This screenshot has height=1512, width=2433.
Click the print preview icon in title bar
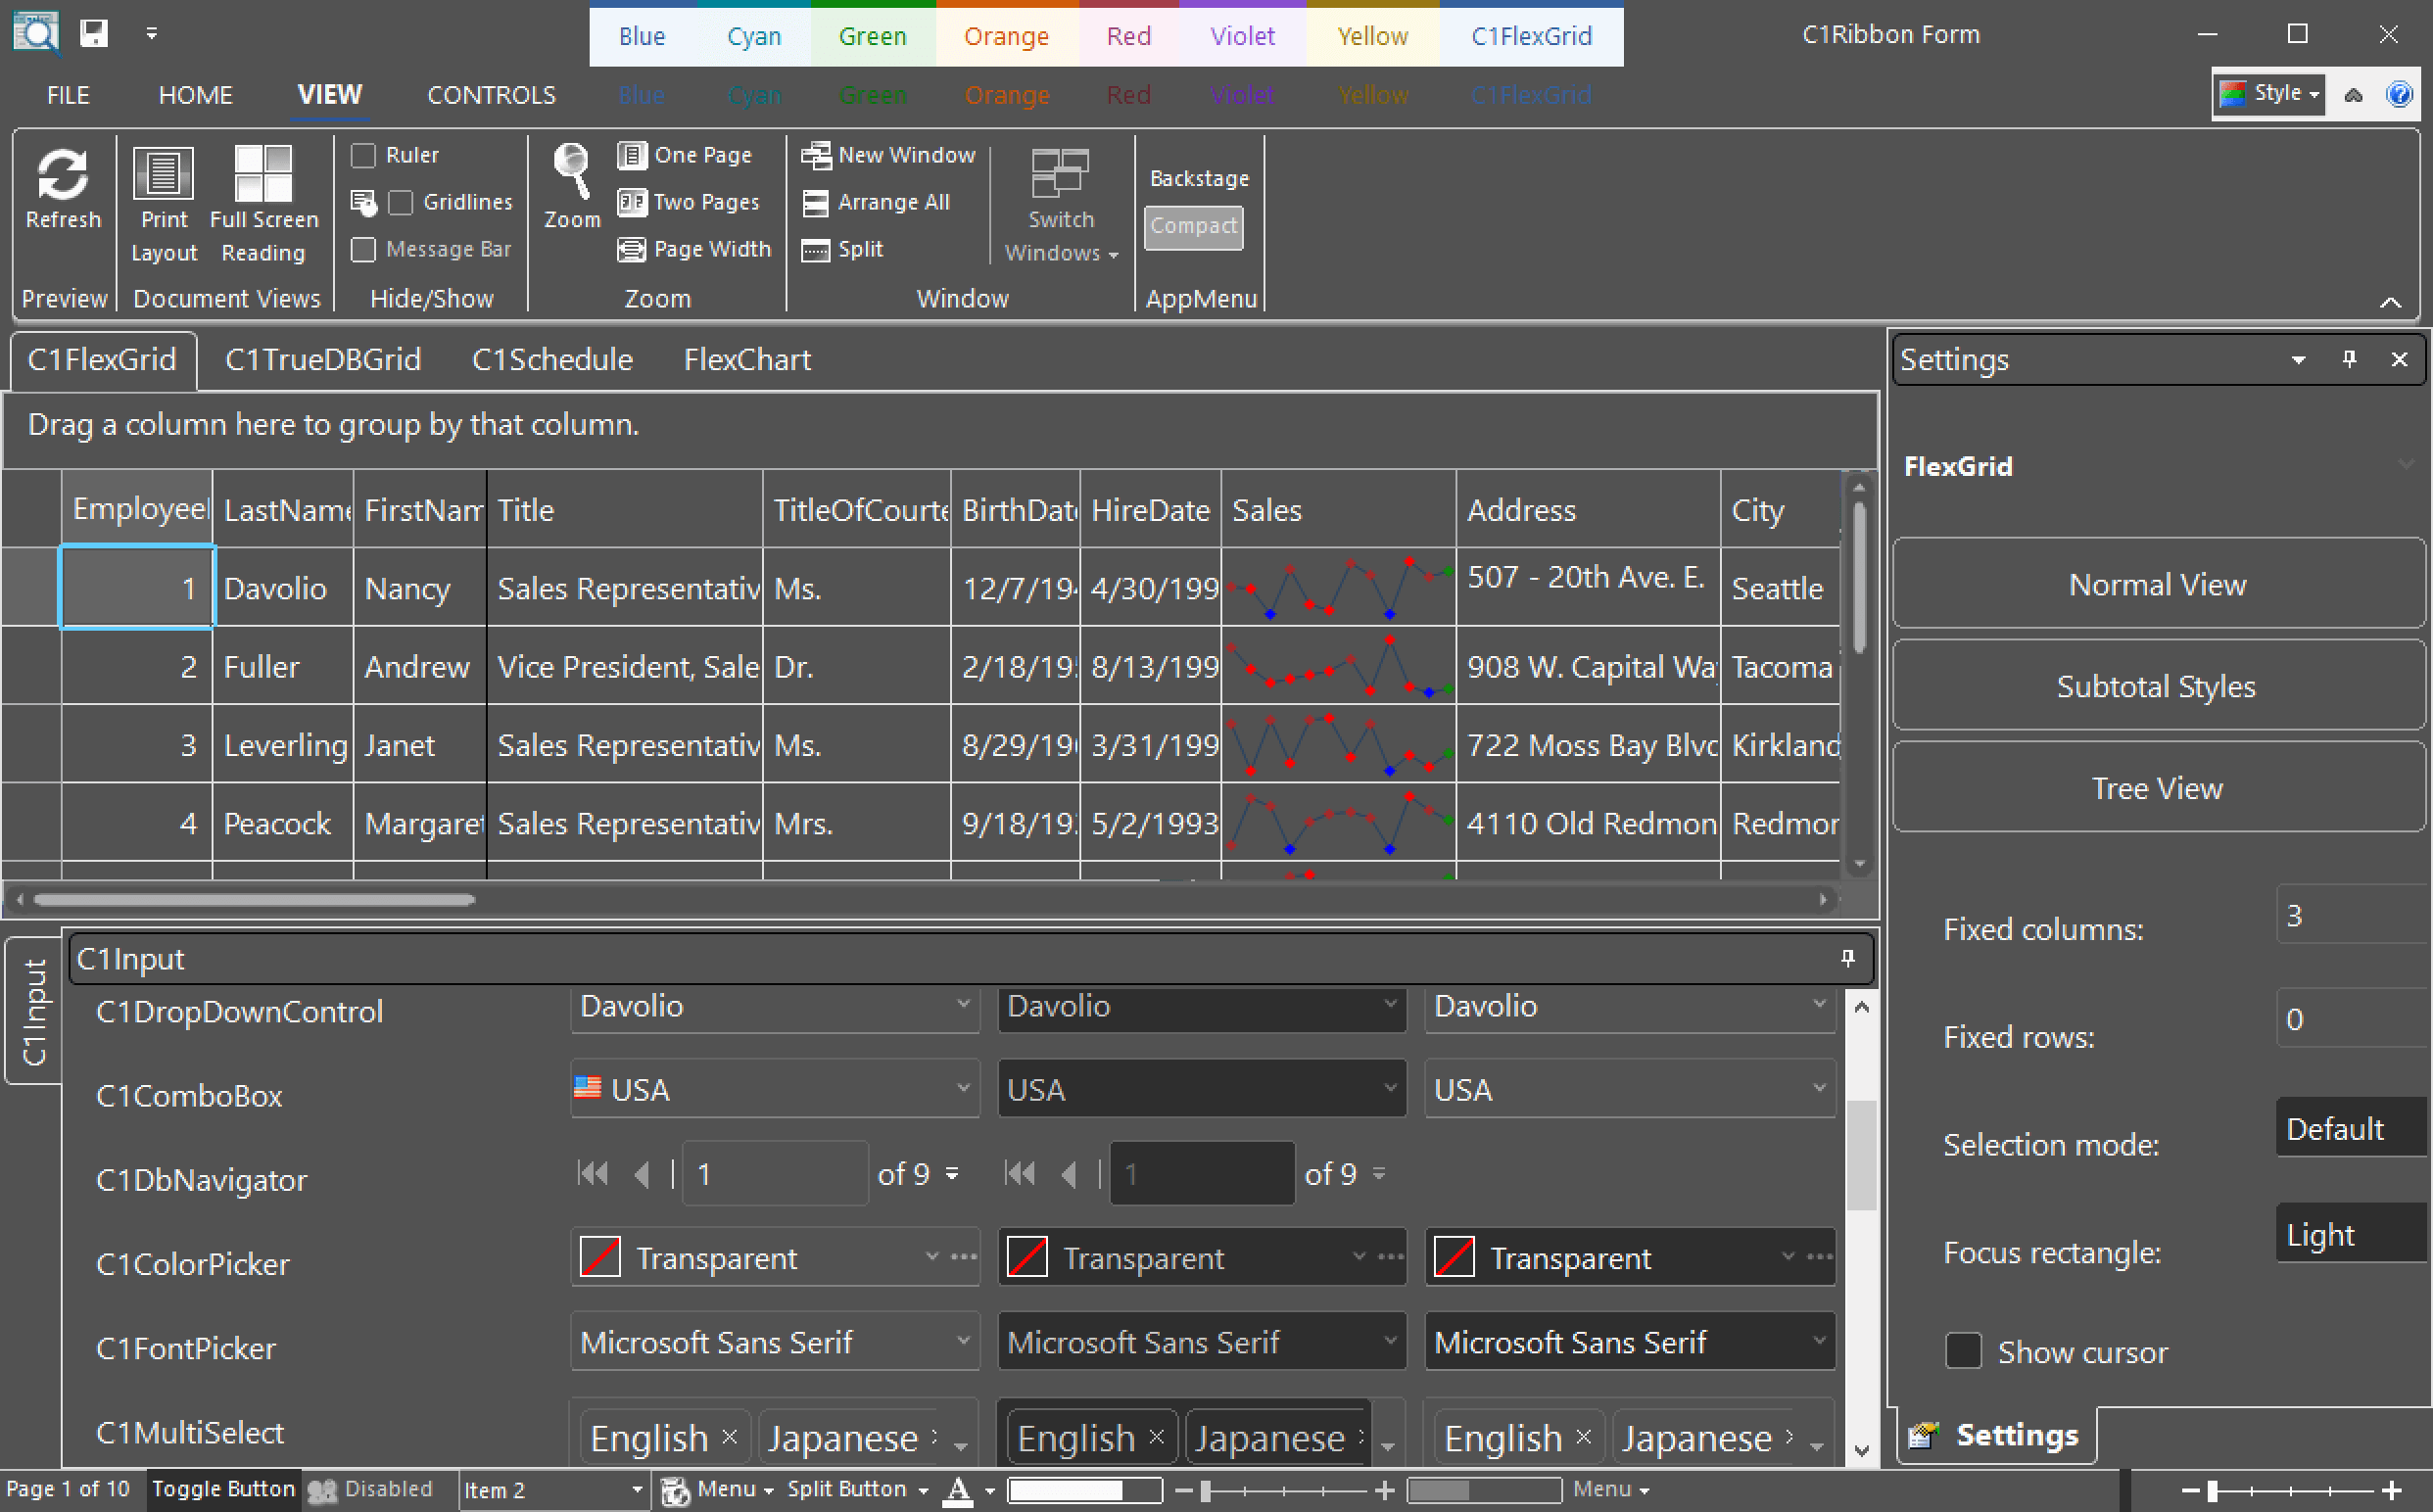(x=36, y=33)
